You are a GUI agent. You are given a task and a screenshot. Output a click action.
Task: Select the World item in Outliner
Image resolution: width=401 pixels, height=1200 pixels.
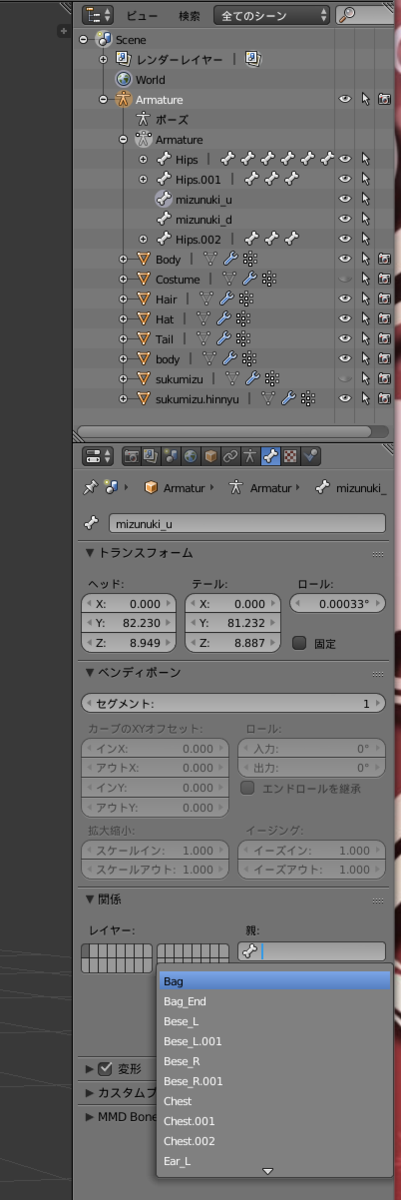pyautogui.click(x=151, y=80)
